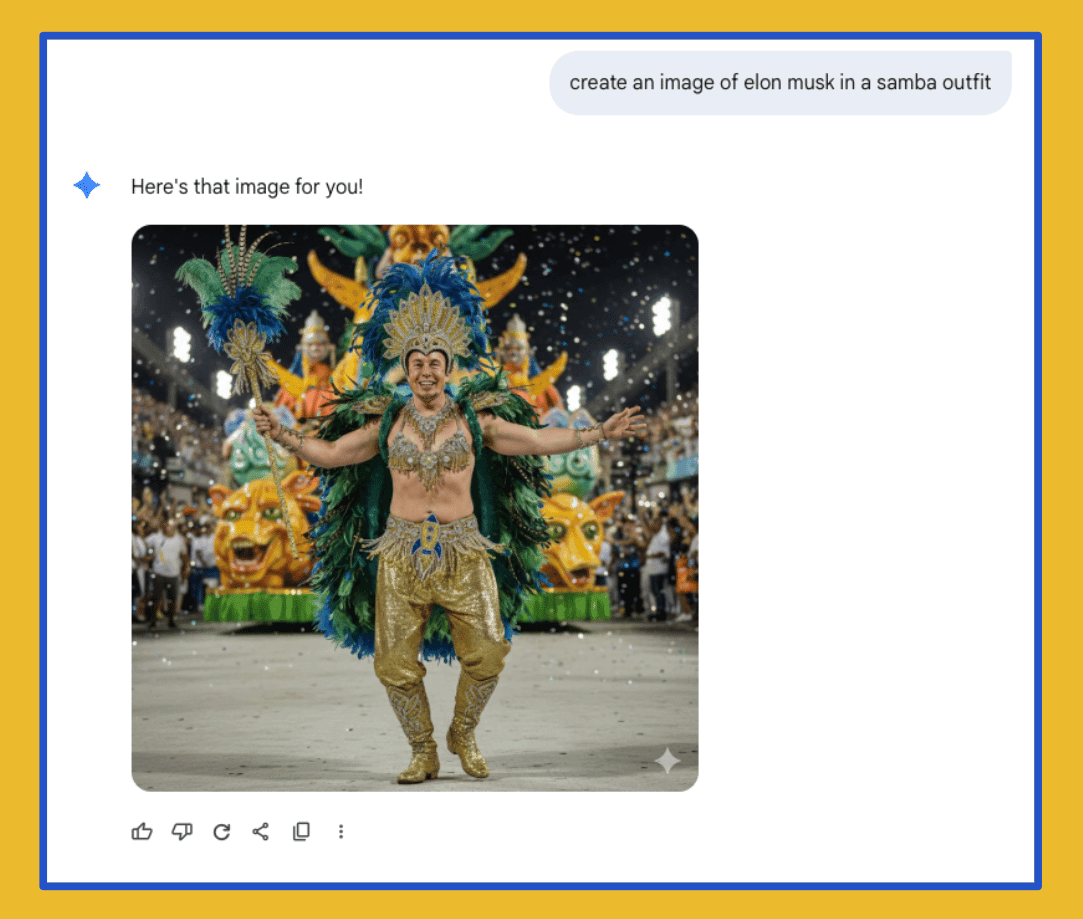Click the "Here's that image for you!" text
The width and height of the screenshot is (1083, 919).
(247, 187)
